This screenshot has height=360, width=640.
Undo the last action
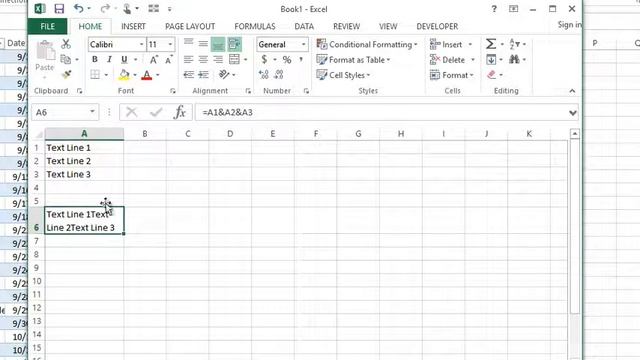tap(78, 9)
